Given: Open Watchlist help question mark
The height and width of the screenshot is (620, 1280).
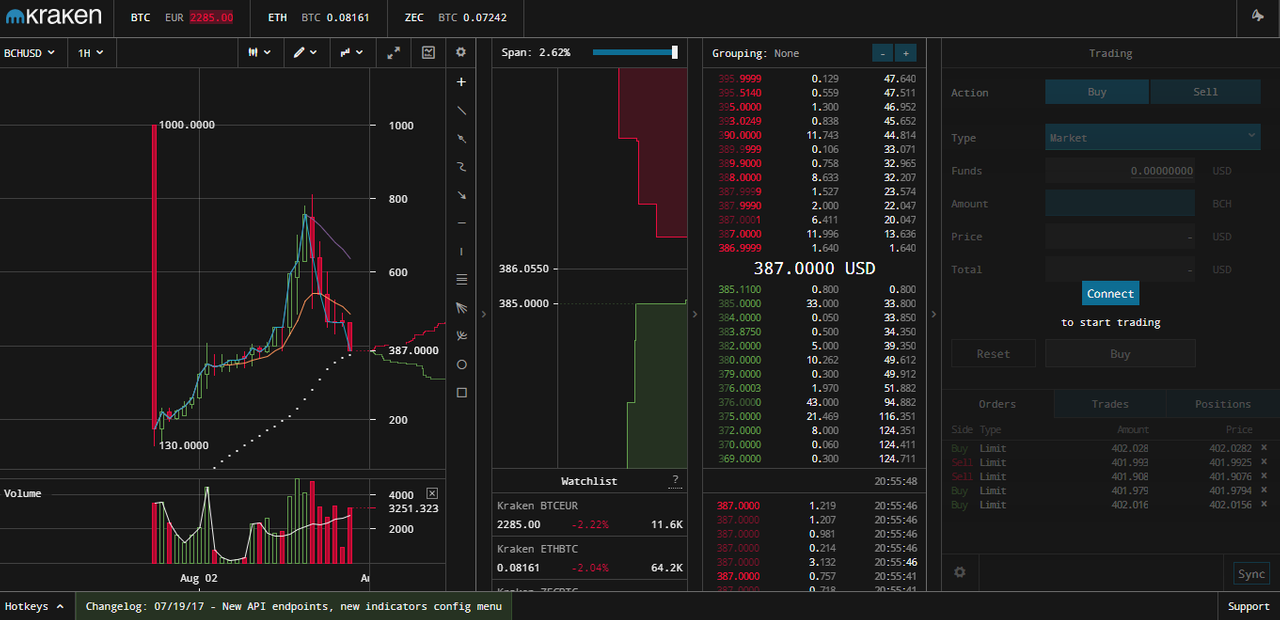Looking at the screenshot, I should click(675, 481).
